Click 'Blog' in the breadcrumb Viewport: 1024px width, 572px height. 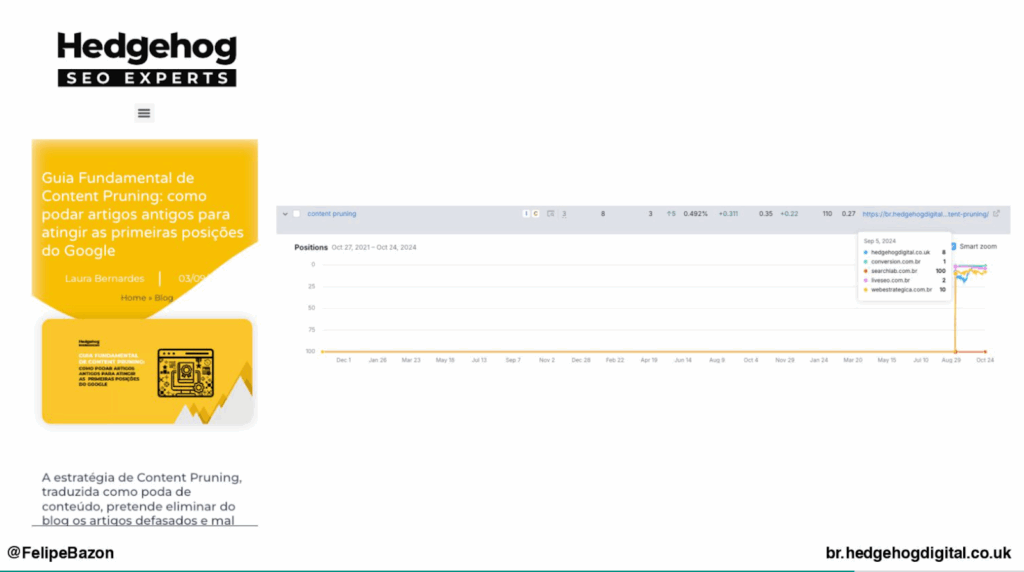(163, 298)
